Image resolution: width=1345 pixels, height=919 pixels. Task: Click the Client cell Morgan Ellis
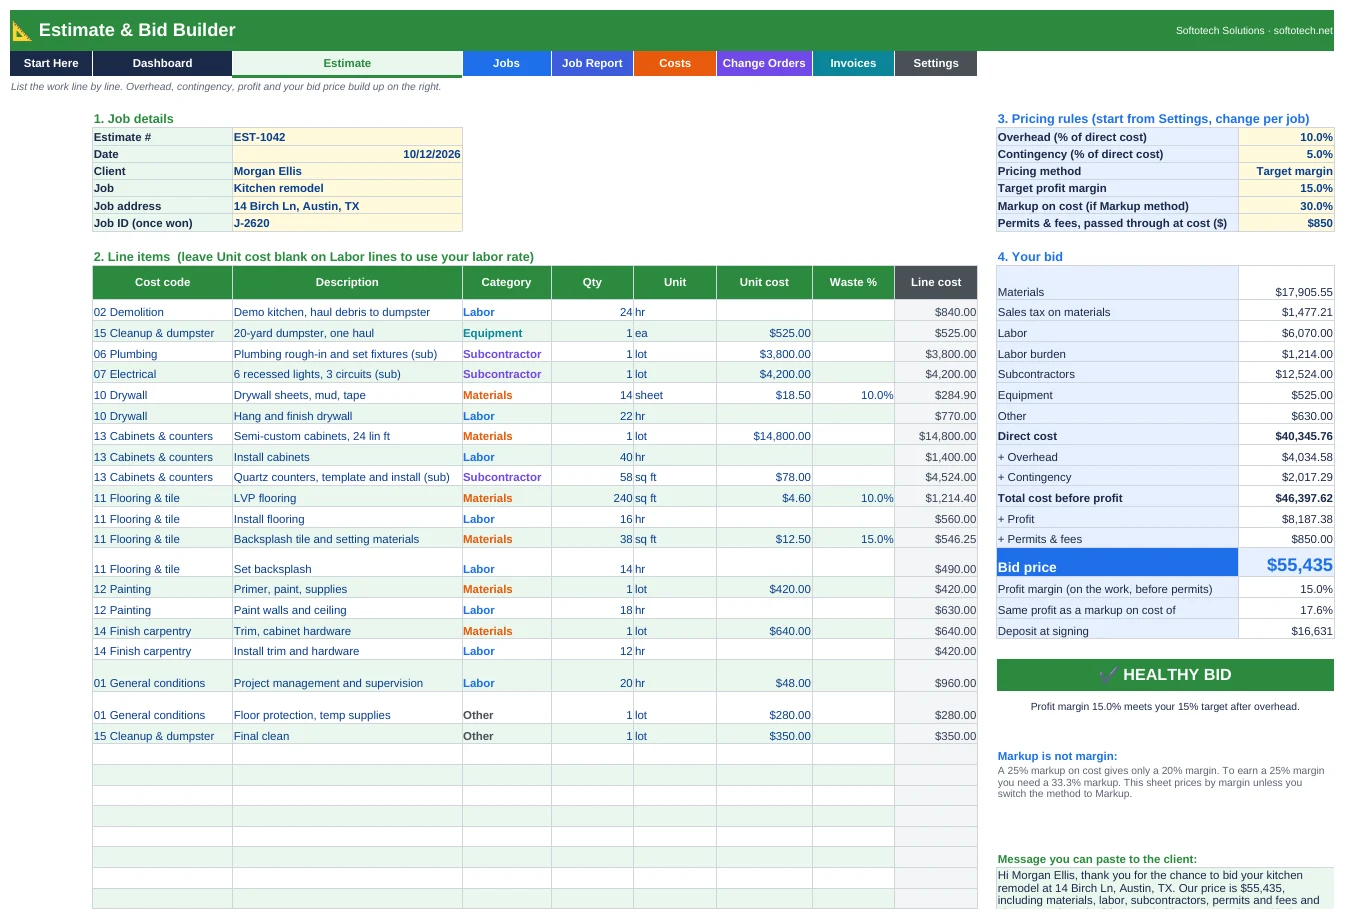point(347,171)
